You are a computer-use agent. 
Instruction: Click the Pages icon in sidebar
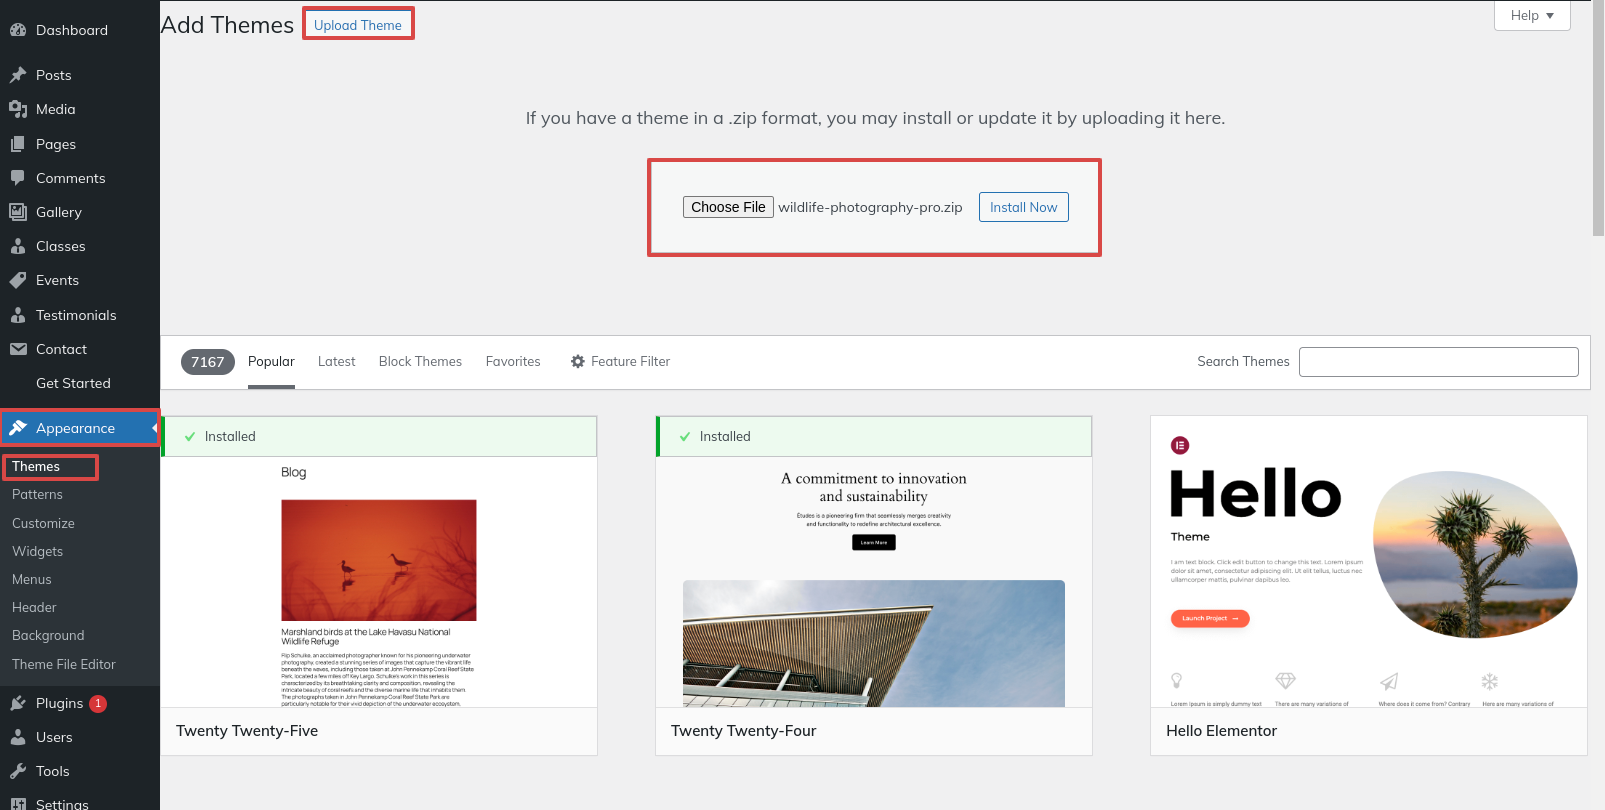pyautogui.click(x=18, y=144)
